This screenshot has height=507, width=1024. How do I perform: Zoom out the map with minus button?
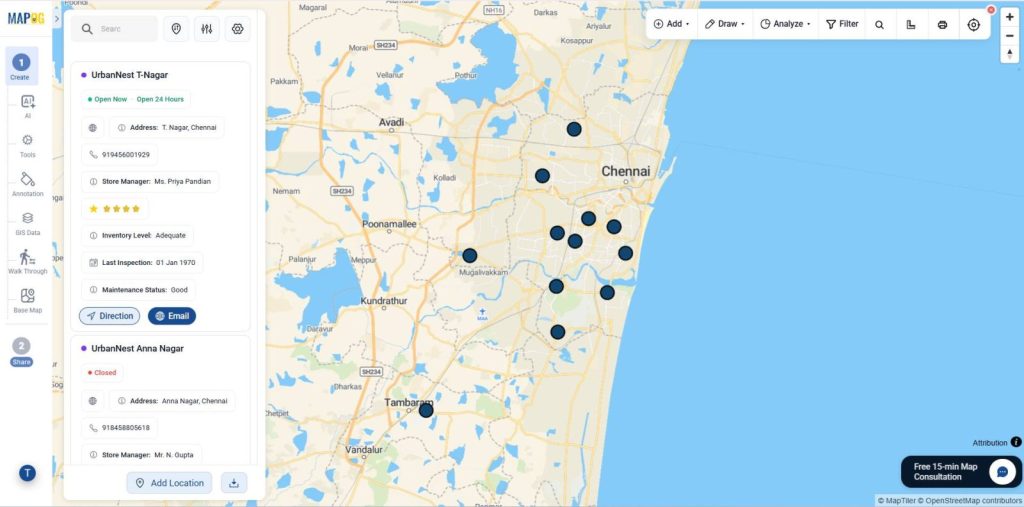click(1010, 36)
